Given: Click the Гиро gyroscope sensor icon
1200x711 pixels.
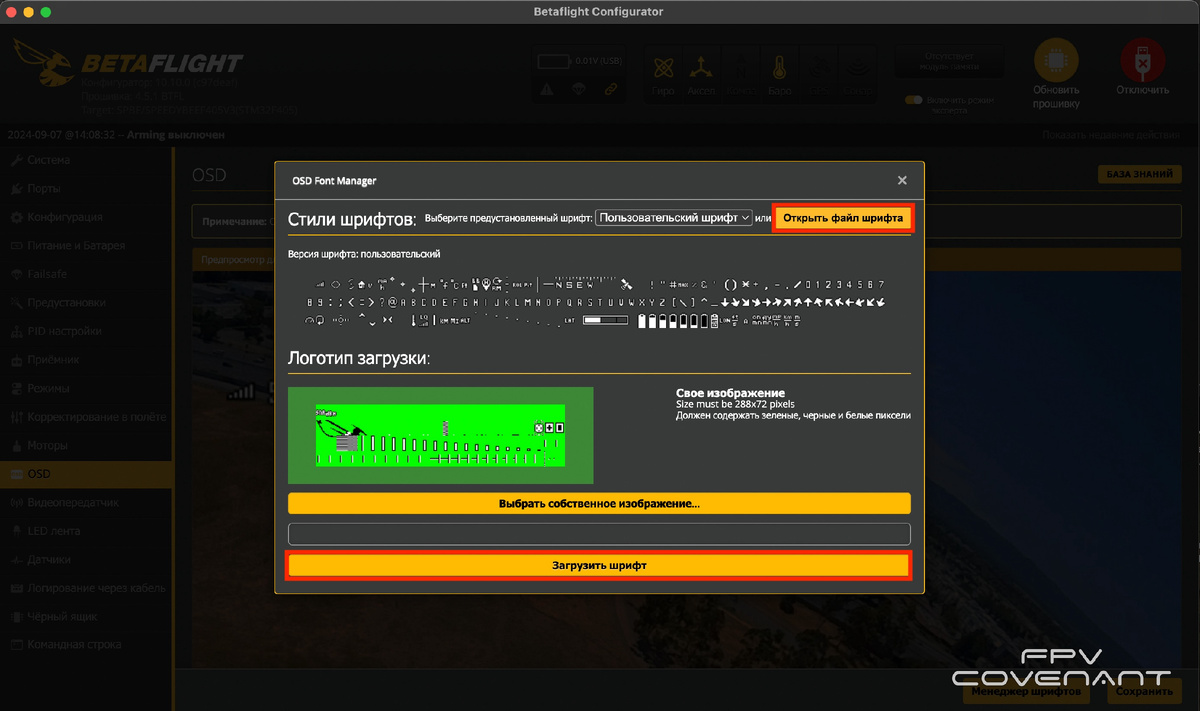Looking at the screenshot, I should coord(664,74).
